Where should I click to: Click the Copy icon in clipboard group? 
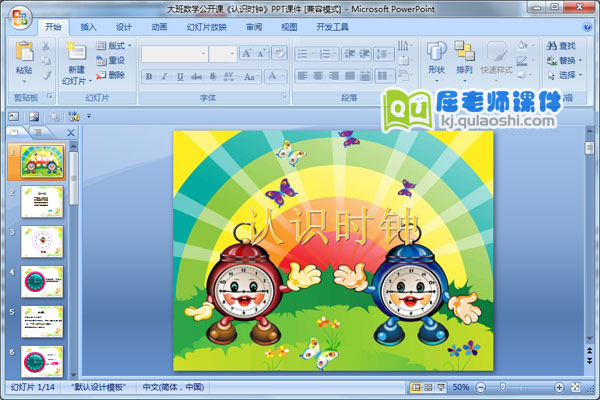pos(46,60)
